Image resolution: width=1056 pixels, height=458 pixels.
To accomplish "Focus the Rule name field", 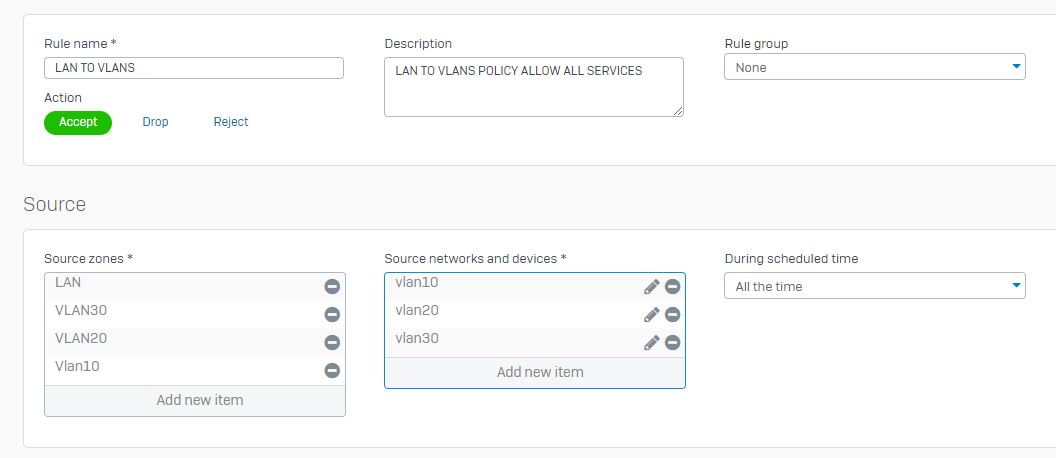I will click(x=194, y=68).
